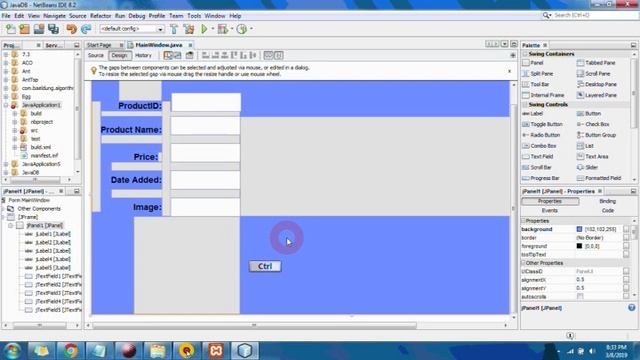Open the File menu
The width and height of the screenshot is (640, 360).
tap(6, 16)
